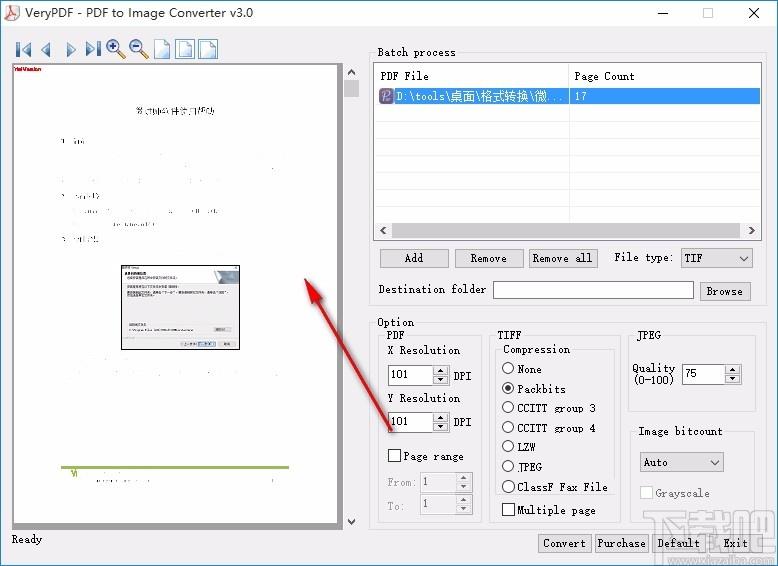778x566 pixels.
Task: Click the X Resolution value field
Action: (411, 375)
